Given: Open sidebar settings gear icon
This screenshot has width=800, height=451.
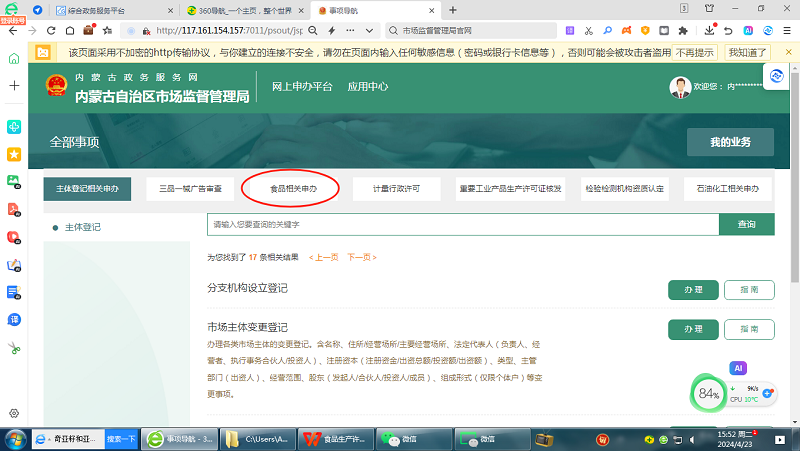Looking at the screenshot, I should click(14, 413).
